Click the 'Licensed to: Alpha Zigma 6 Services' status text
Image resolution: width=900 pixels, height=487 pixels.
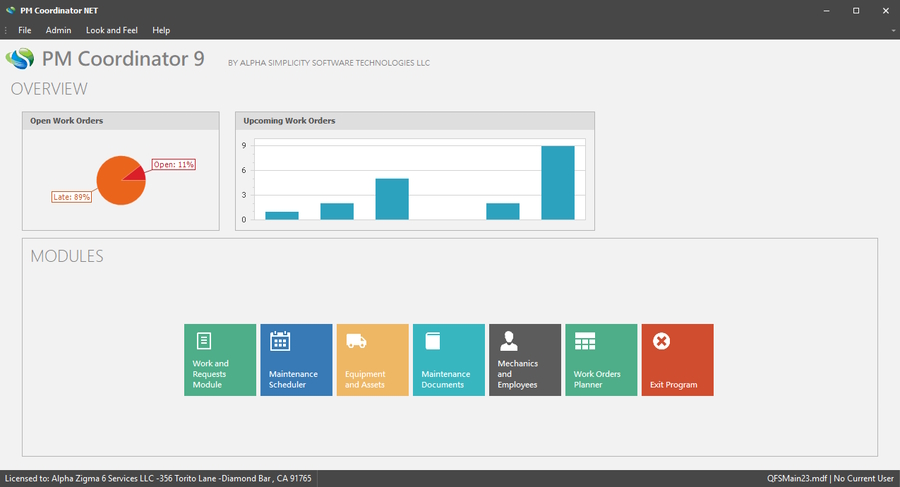tap(158, 478)
